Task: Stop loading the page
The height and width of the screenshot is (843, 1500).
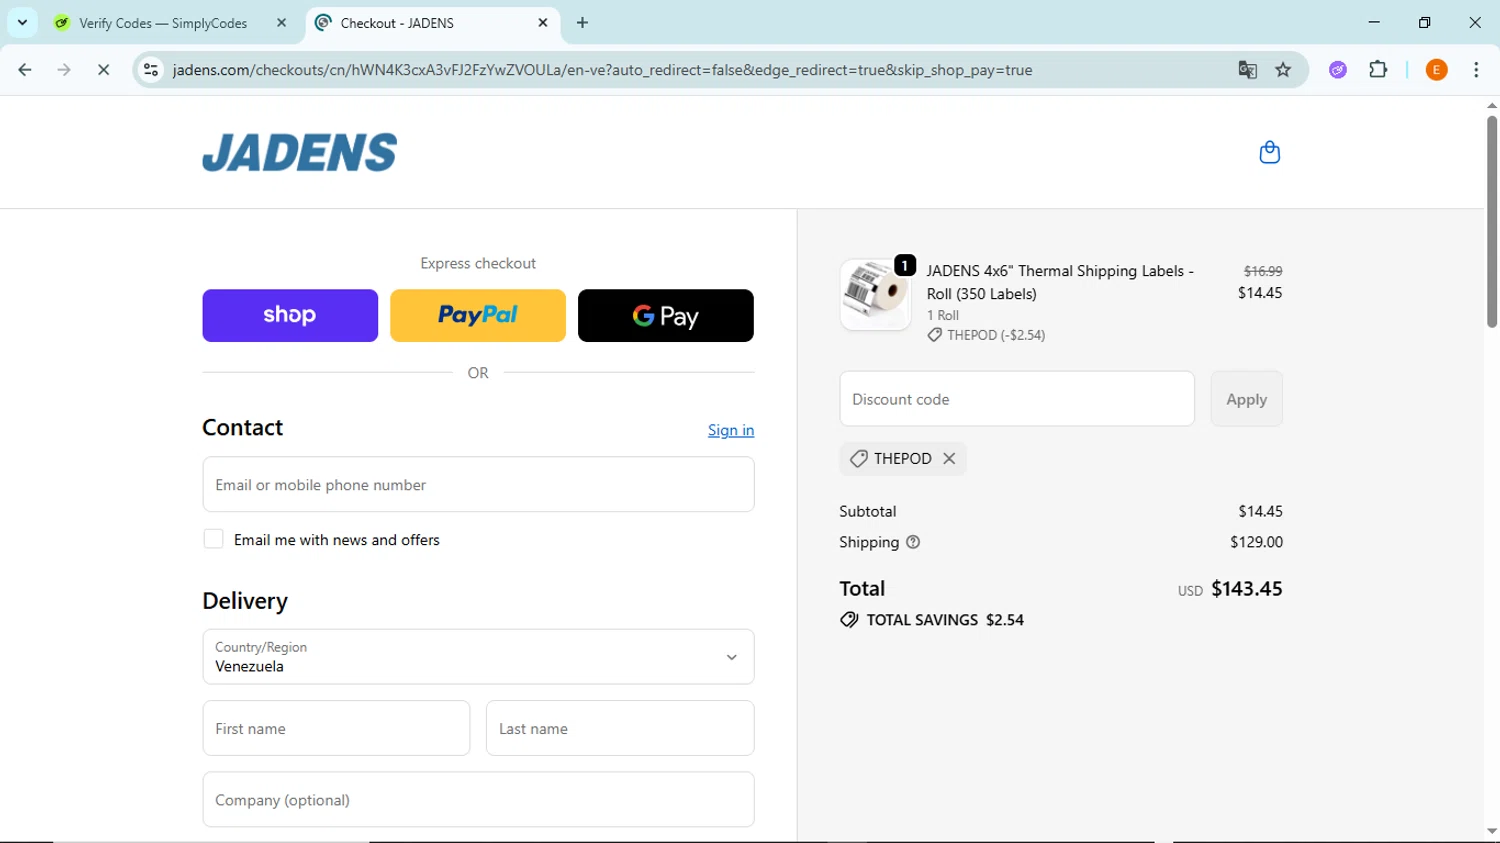Action: (x=103, y=70)
